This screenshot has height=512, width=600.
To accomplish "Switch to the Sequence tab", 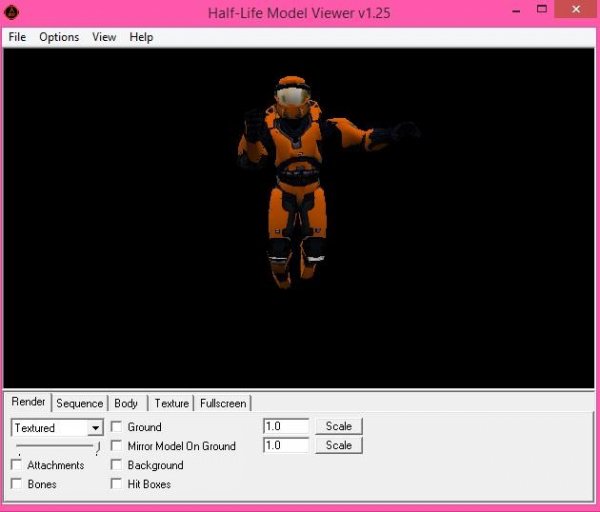I will pos(80,403).
